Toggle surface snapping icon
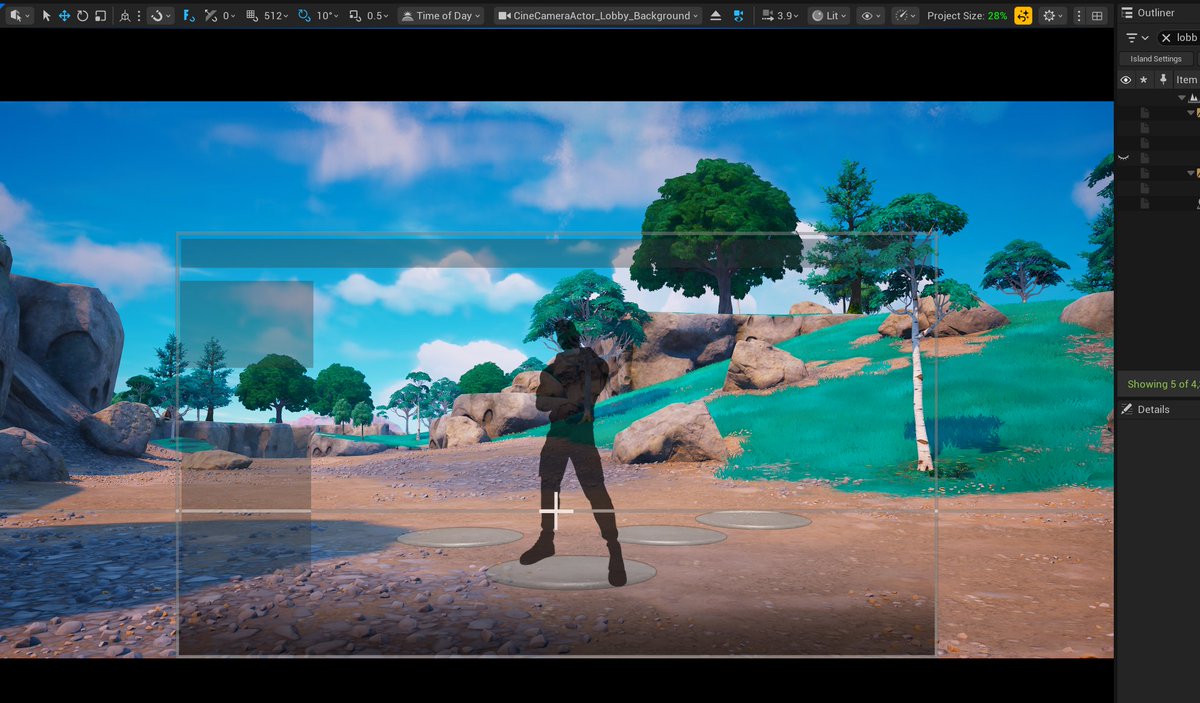 (189, 16)
